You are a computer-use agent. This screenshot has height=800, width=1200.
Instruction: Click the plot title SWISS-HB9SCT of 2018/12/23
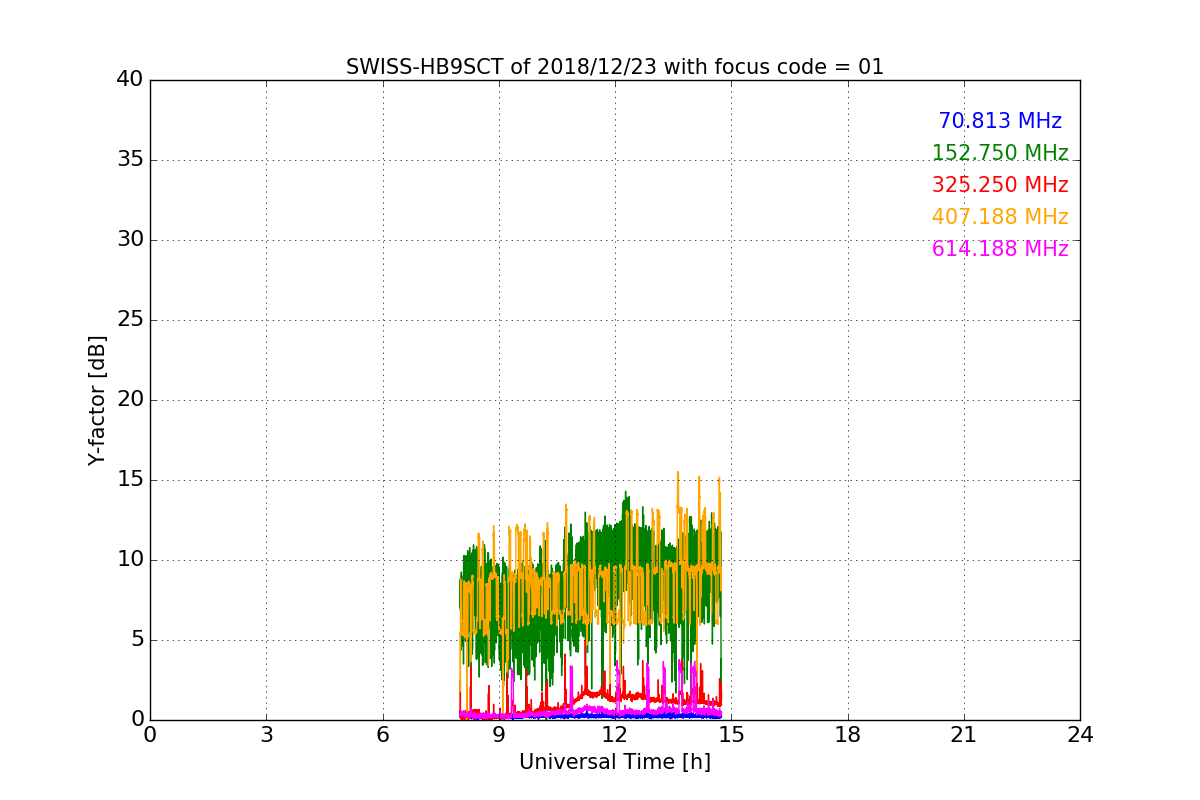(x=615, y=67)
